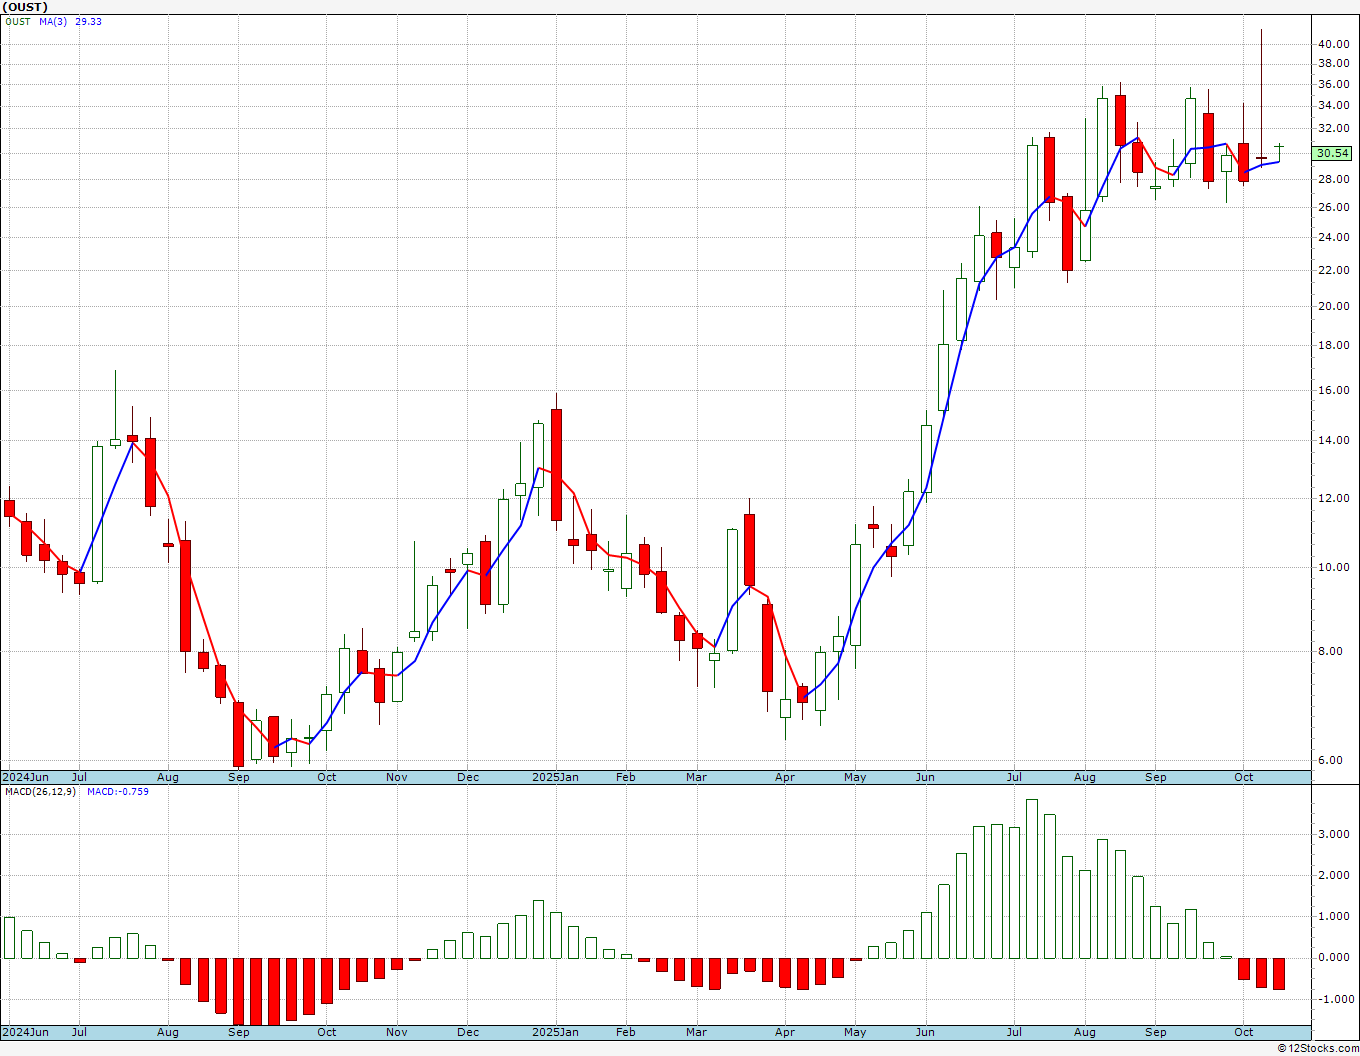Click the 28.00 price axis label
1360x1056 pixels.
coord(1333,179)
